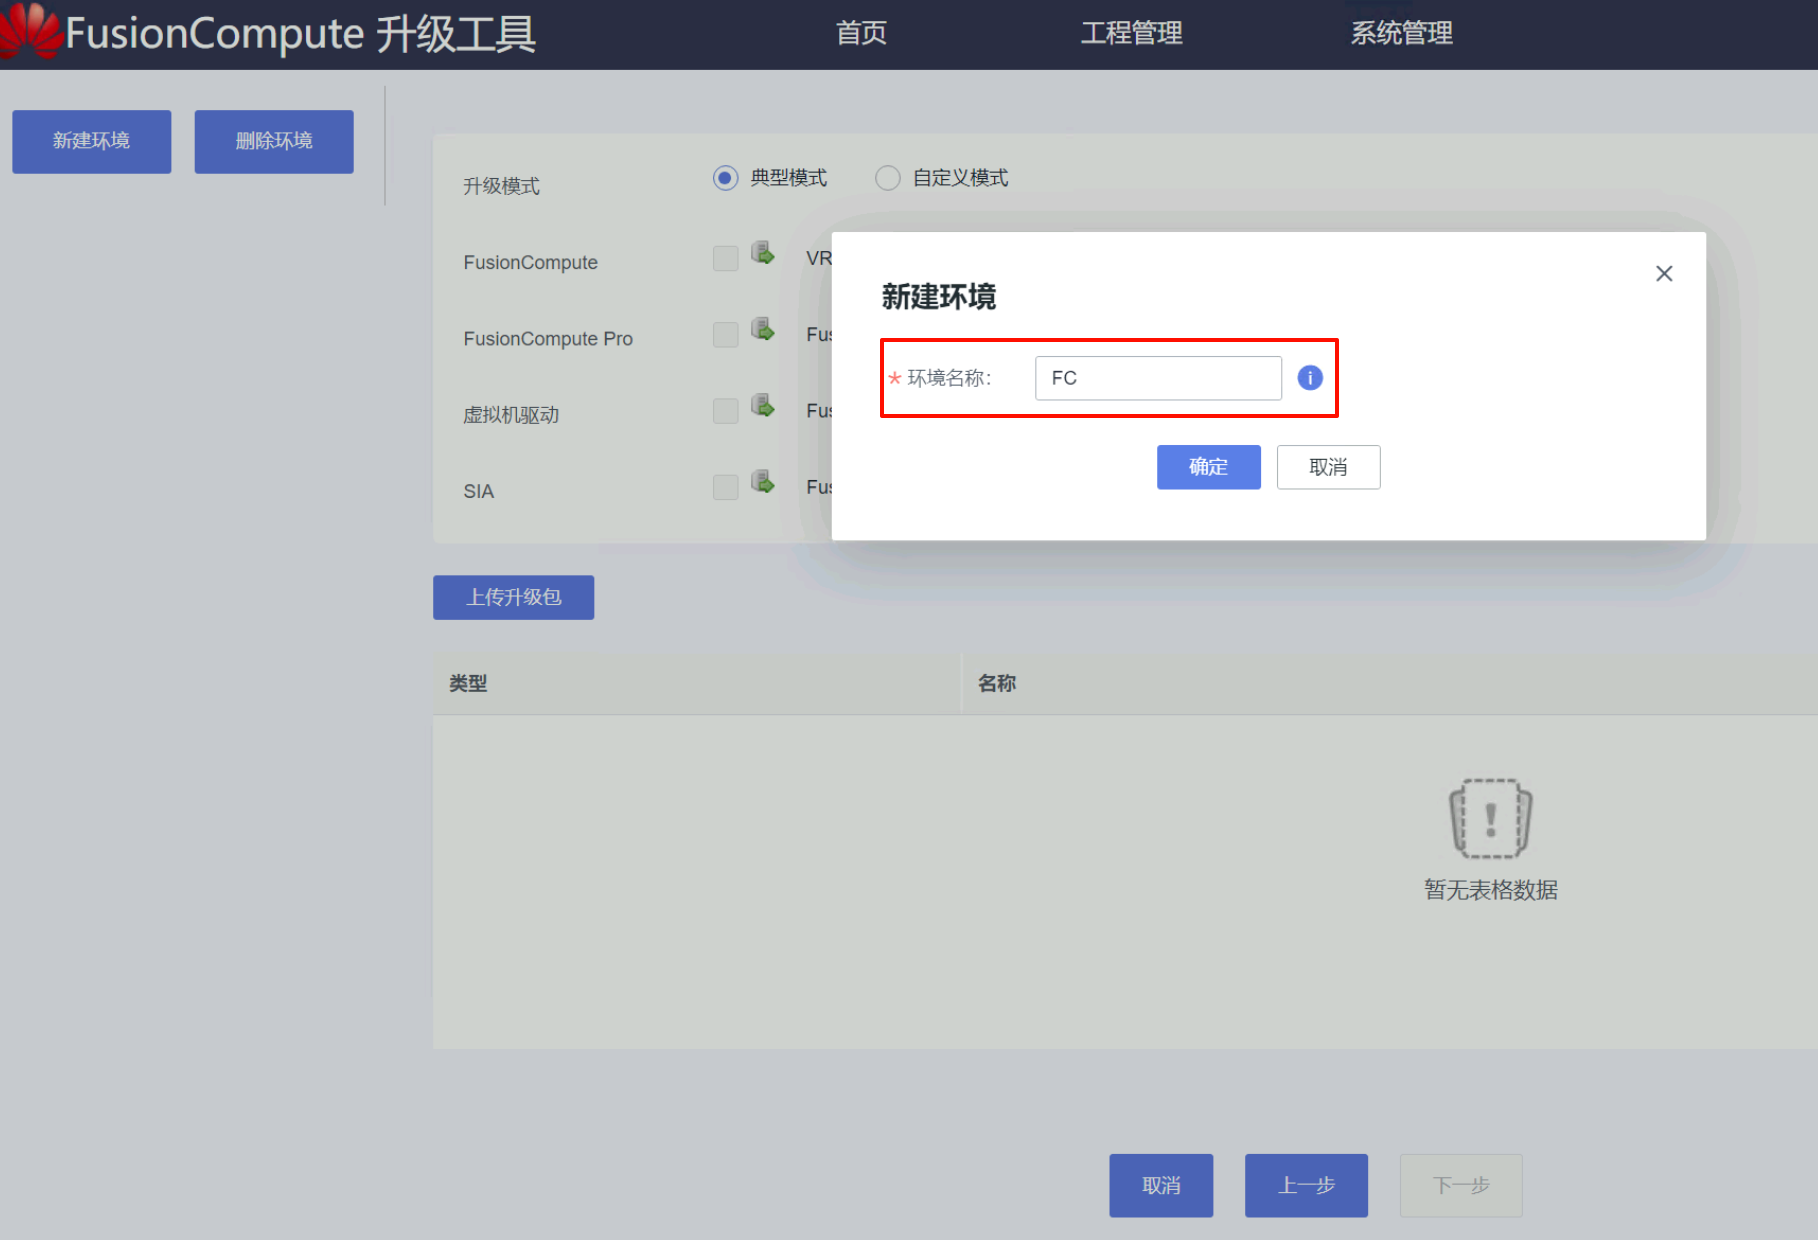Image resolution: width=1818 pixels, height=1240 pixels.
Task: Close the 新建环境 dialog with X
Action: pyautogui.click(x=1663, y=274)
